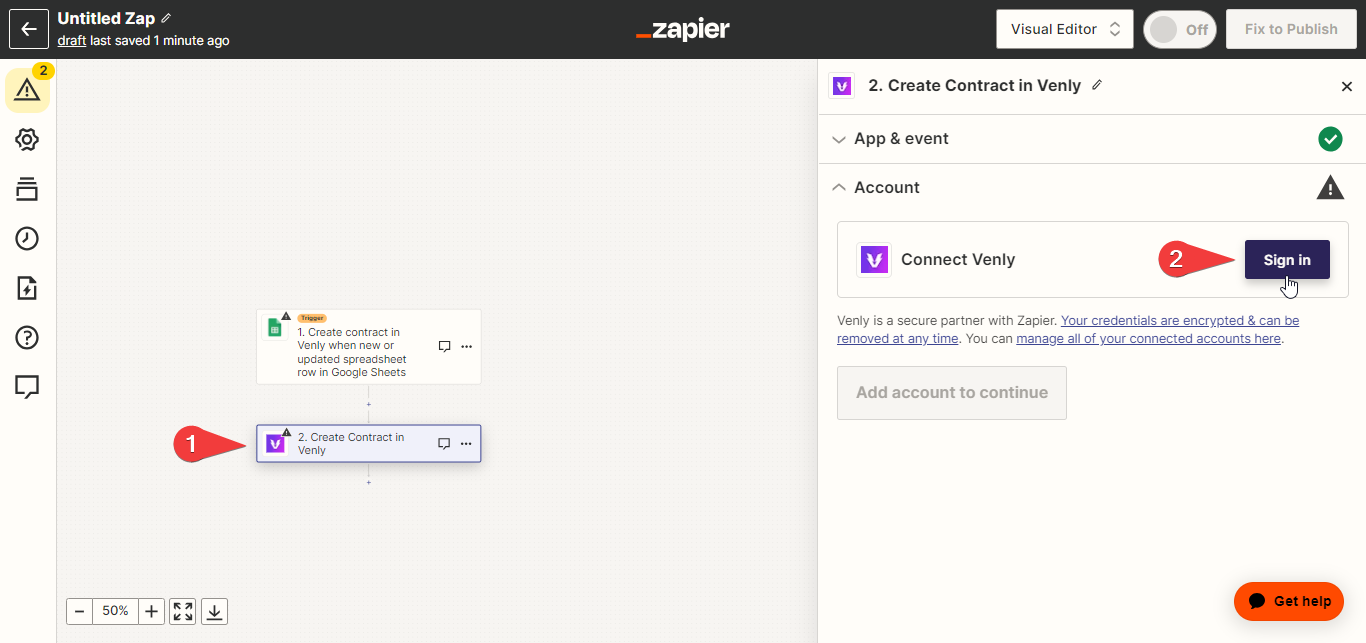Add a comment on step 2

(x=444, y=443)
